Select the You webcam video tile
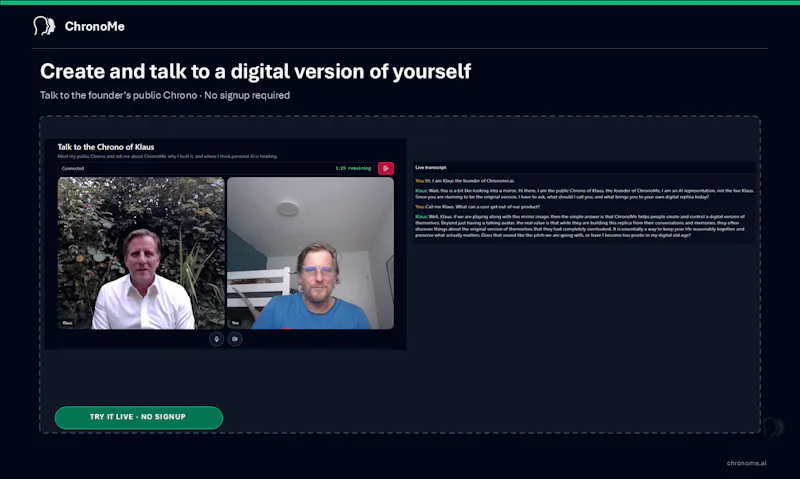Viewport: 800px width, 479px height. [310, 253]
